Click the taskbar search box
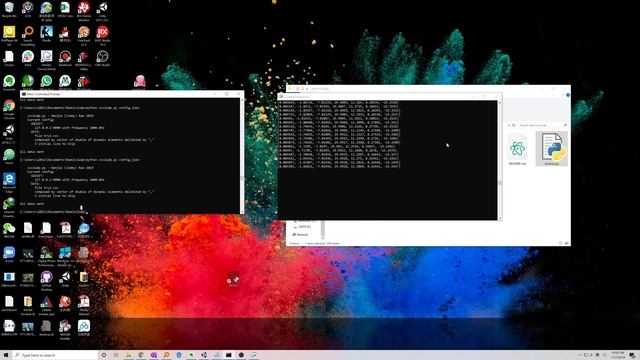640x360 pixels. point(56,355)
